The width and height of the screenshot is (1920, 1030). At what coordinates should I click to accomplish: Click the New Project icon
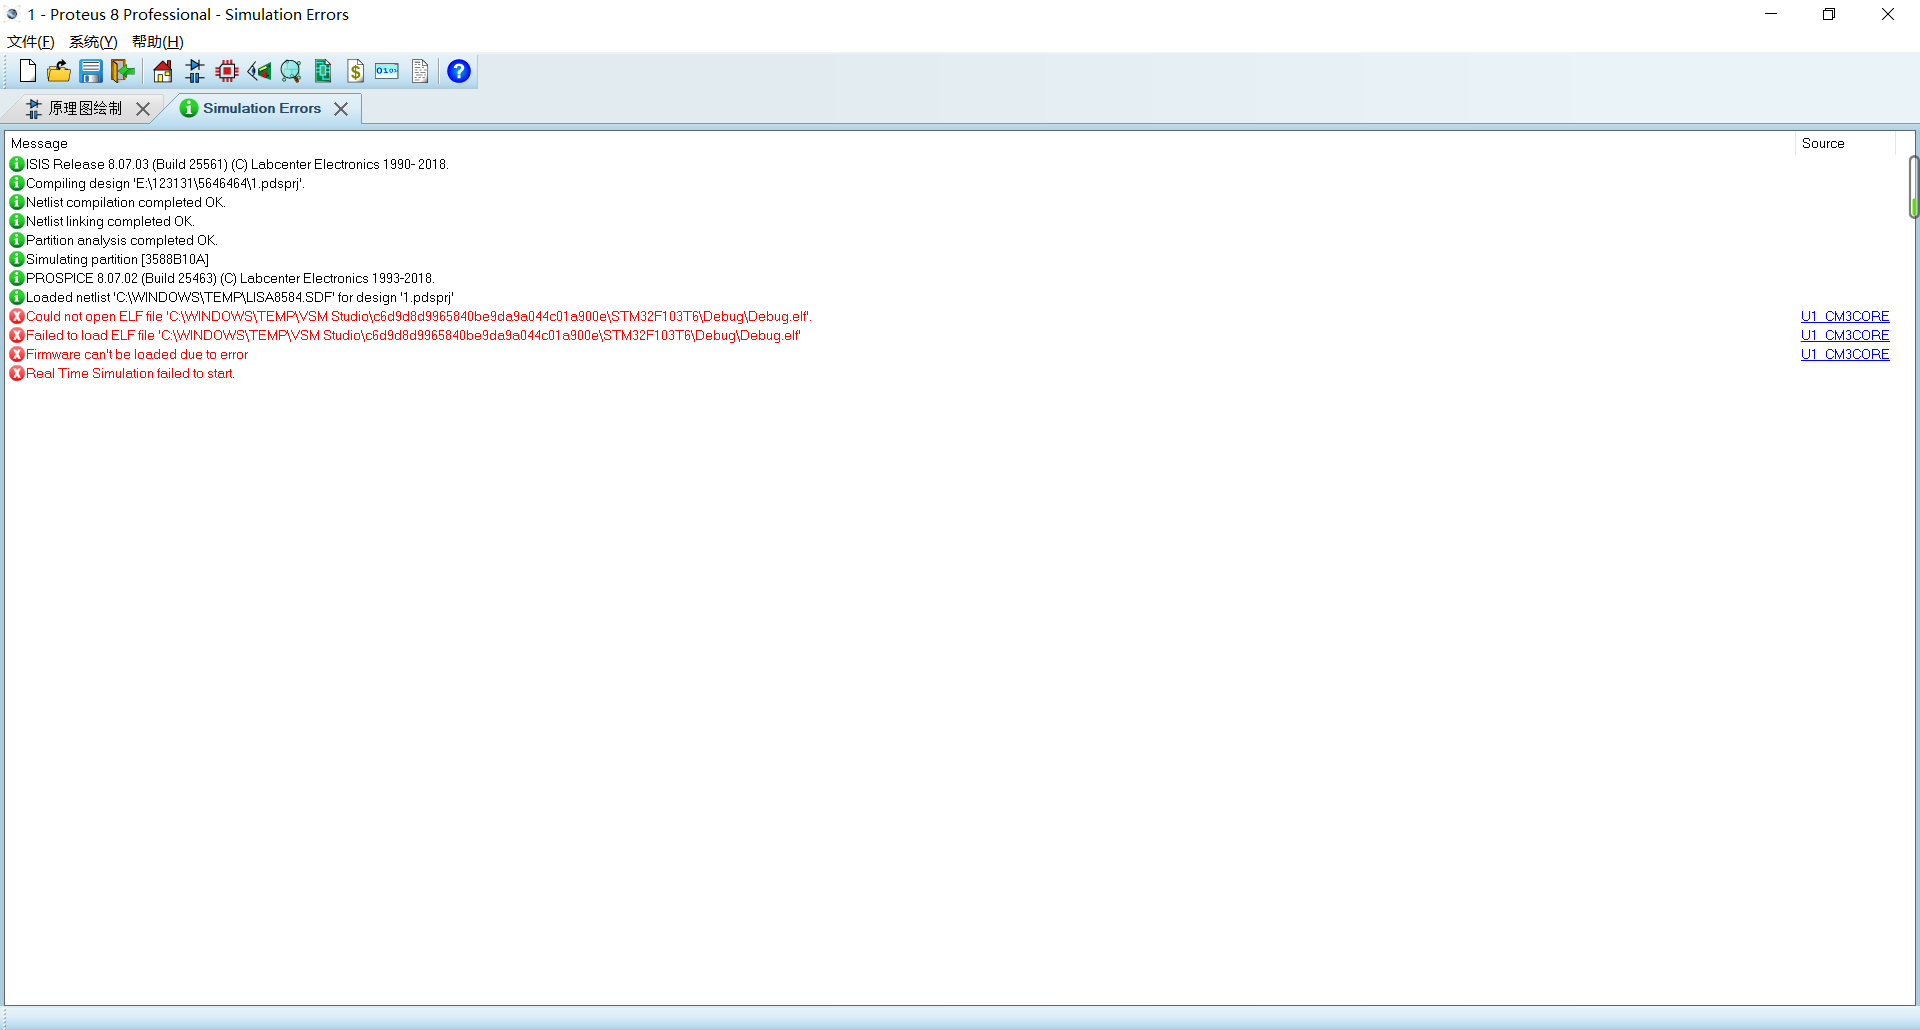28,71
